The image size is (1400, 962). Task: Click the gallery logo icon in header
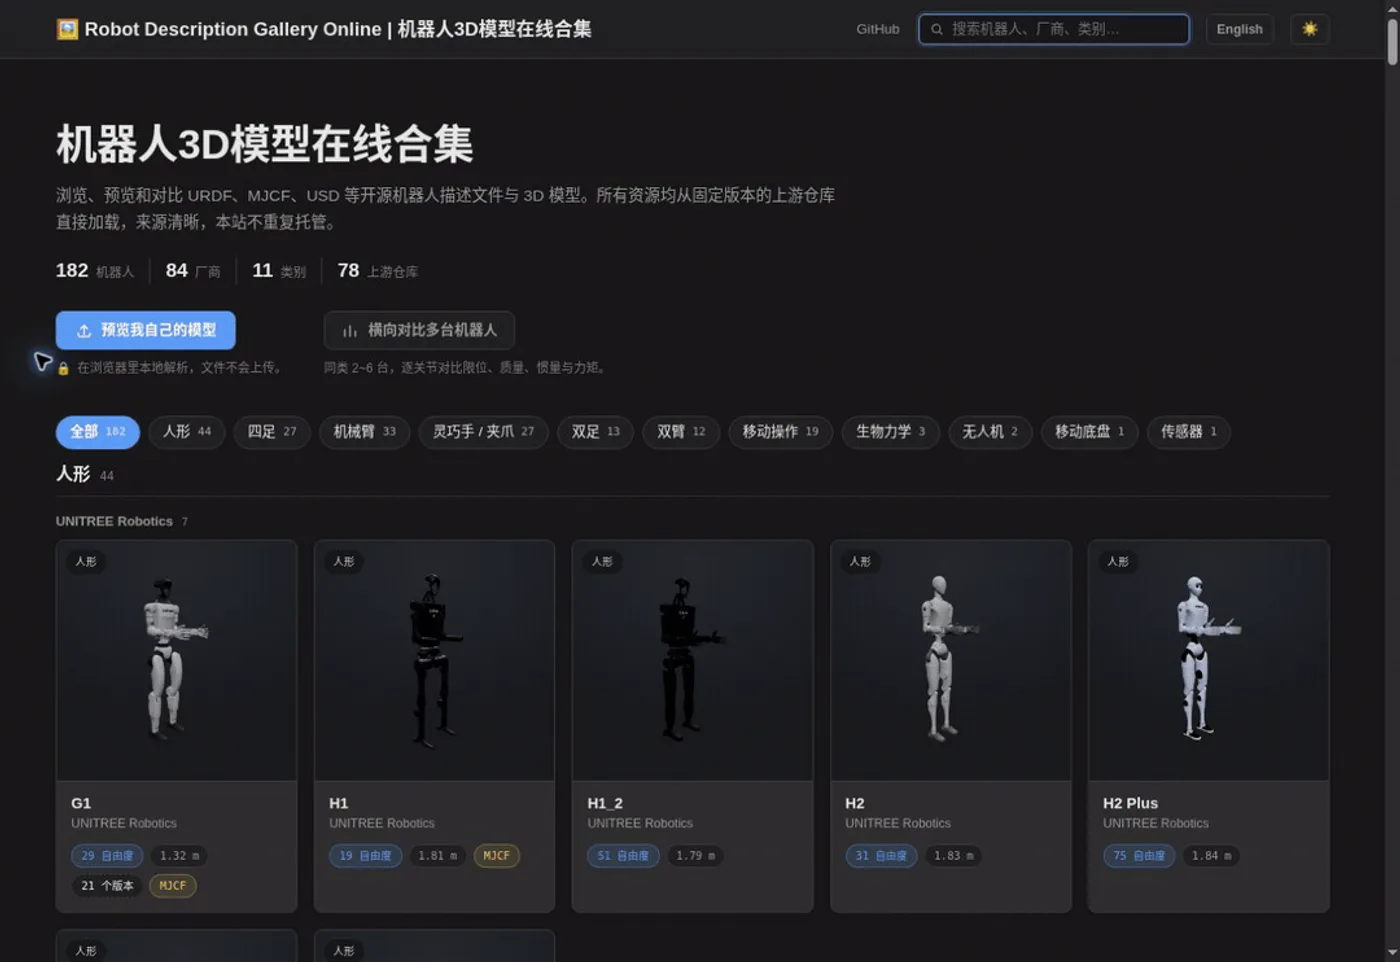(67, 29)
